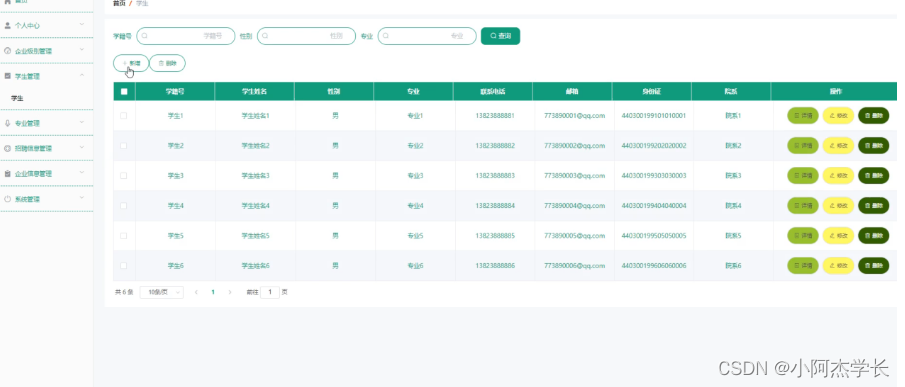905x387 pixels.
Task: Click 修改 for row 学生5
Action: pyautogui.click(x=838, y=235)
